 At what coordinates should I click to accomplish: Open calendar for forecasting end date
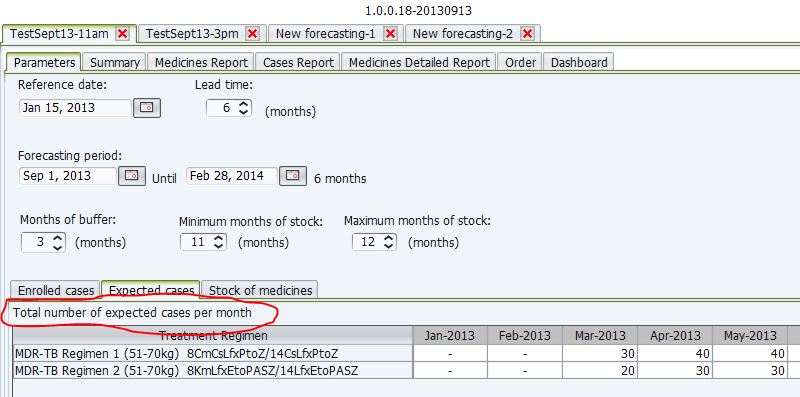[292, 176]
